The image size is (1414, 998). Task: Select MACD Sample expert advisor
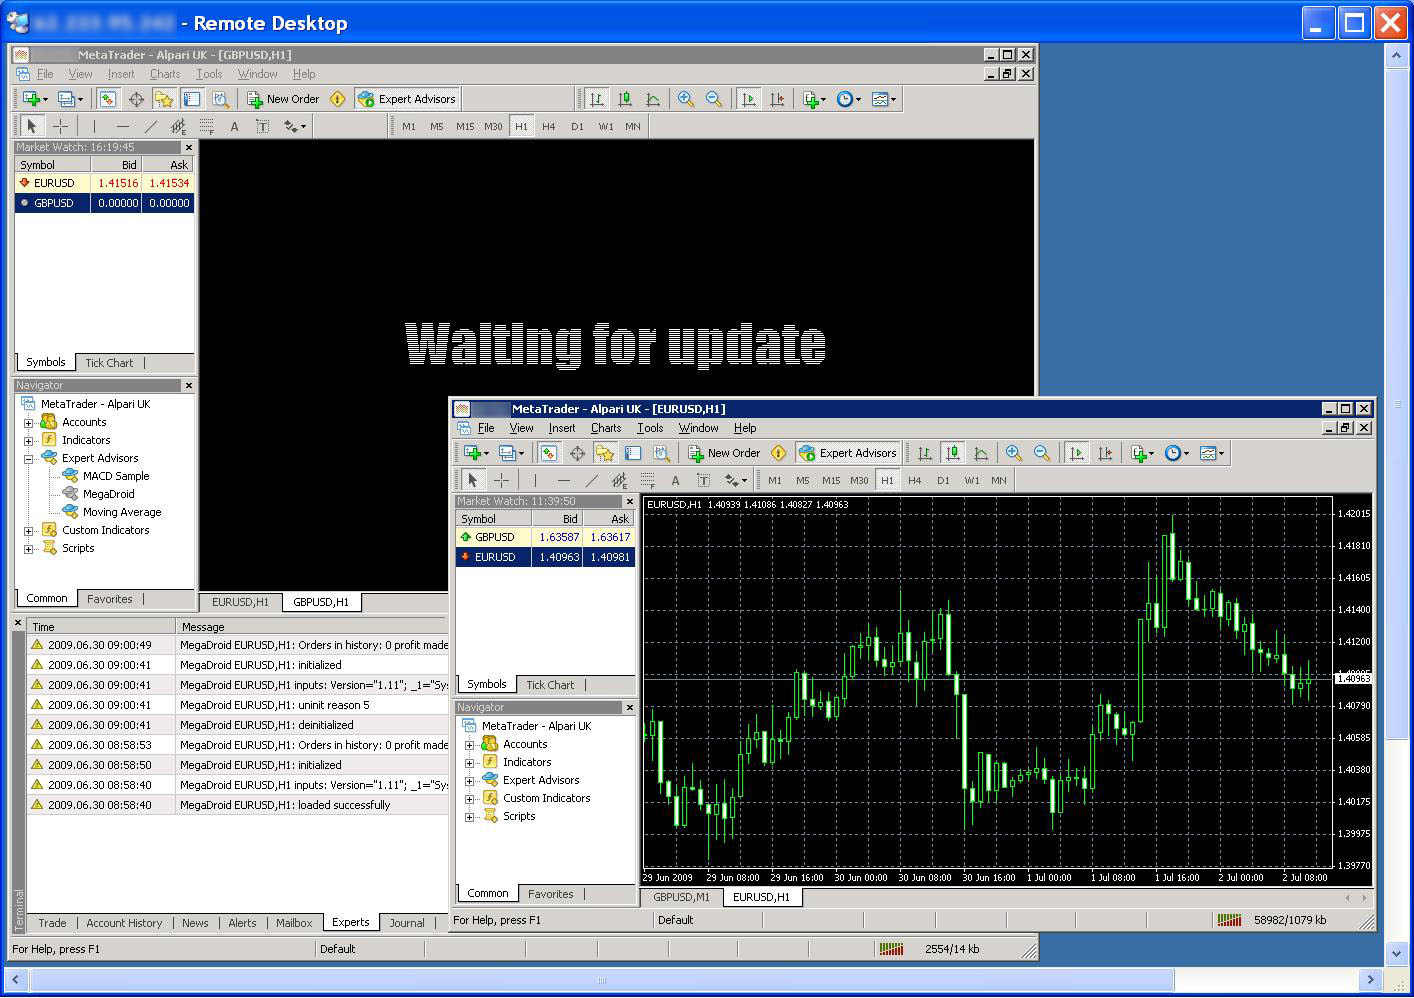(x=116, y=476)
